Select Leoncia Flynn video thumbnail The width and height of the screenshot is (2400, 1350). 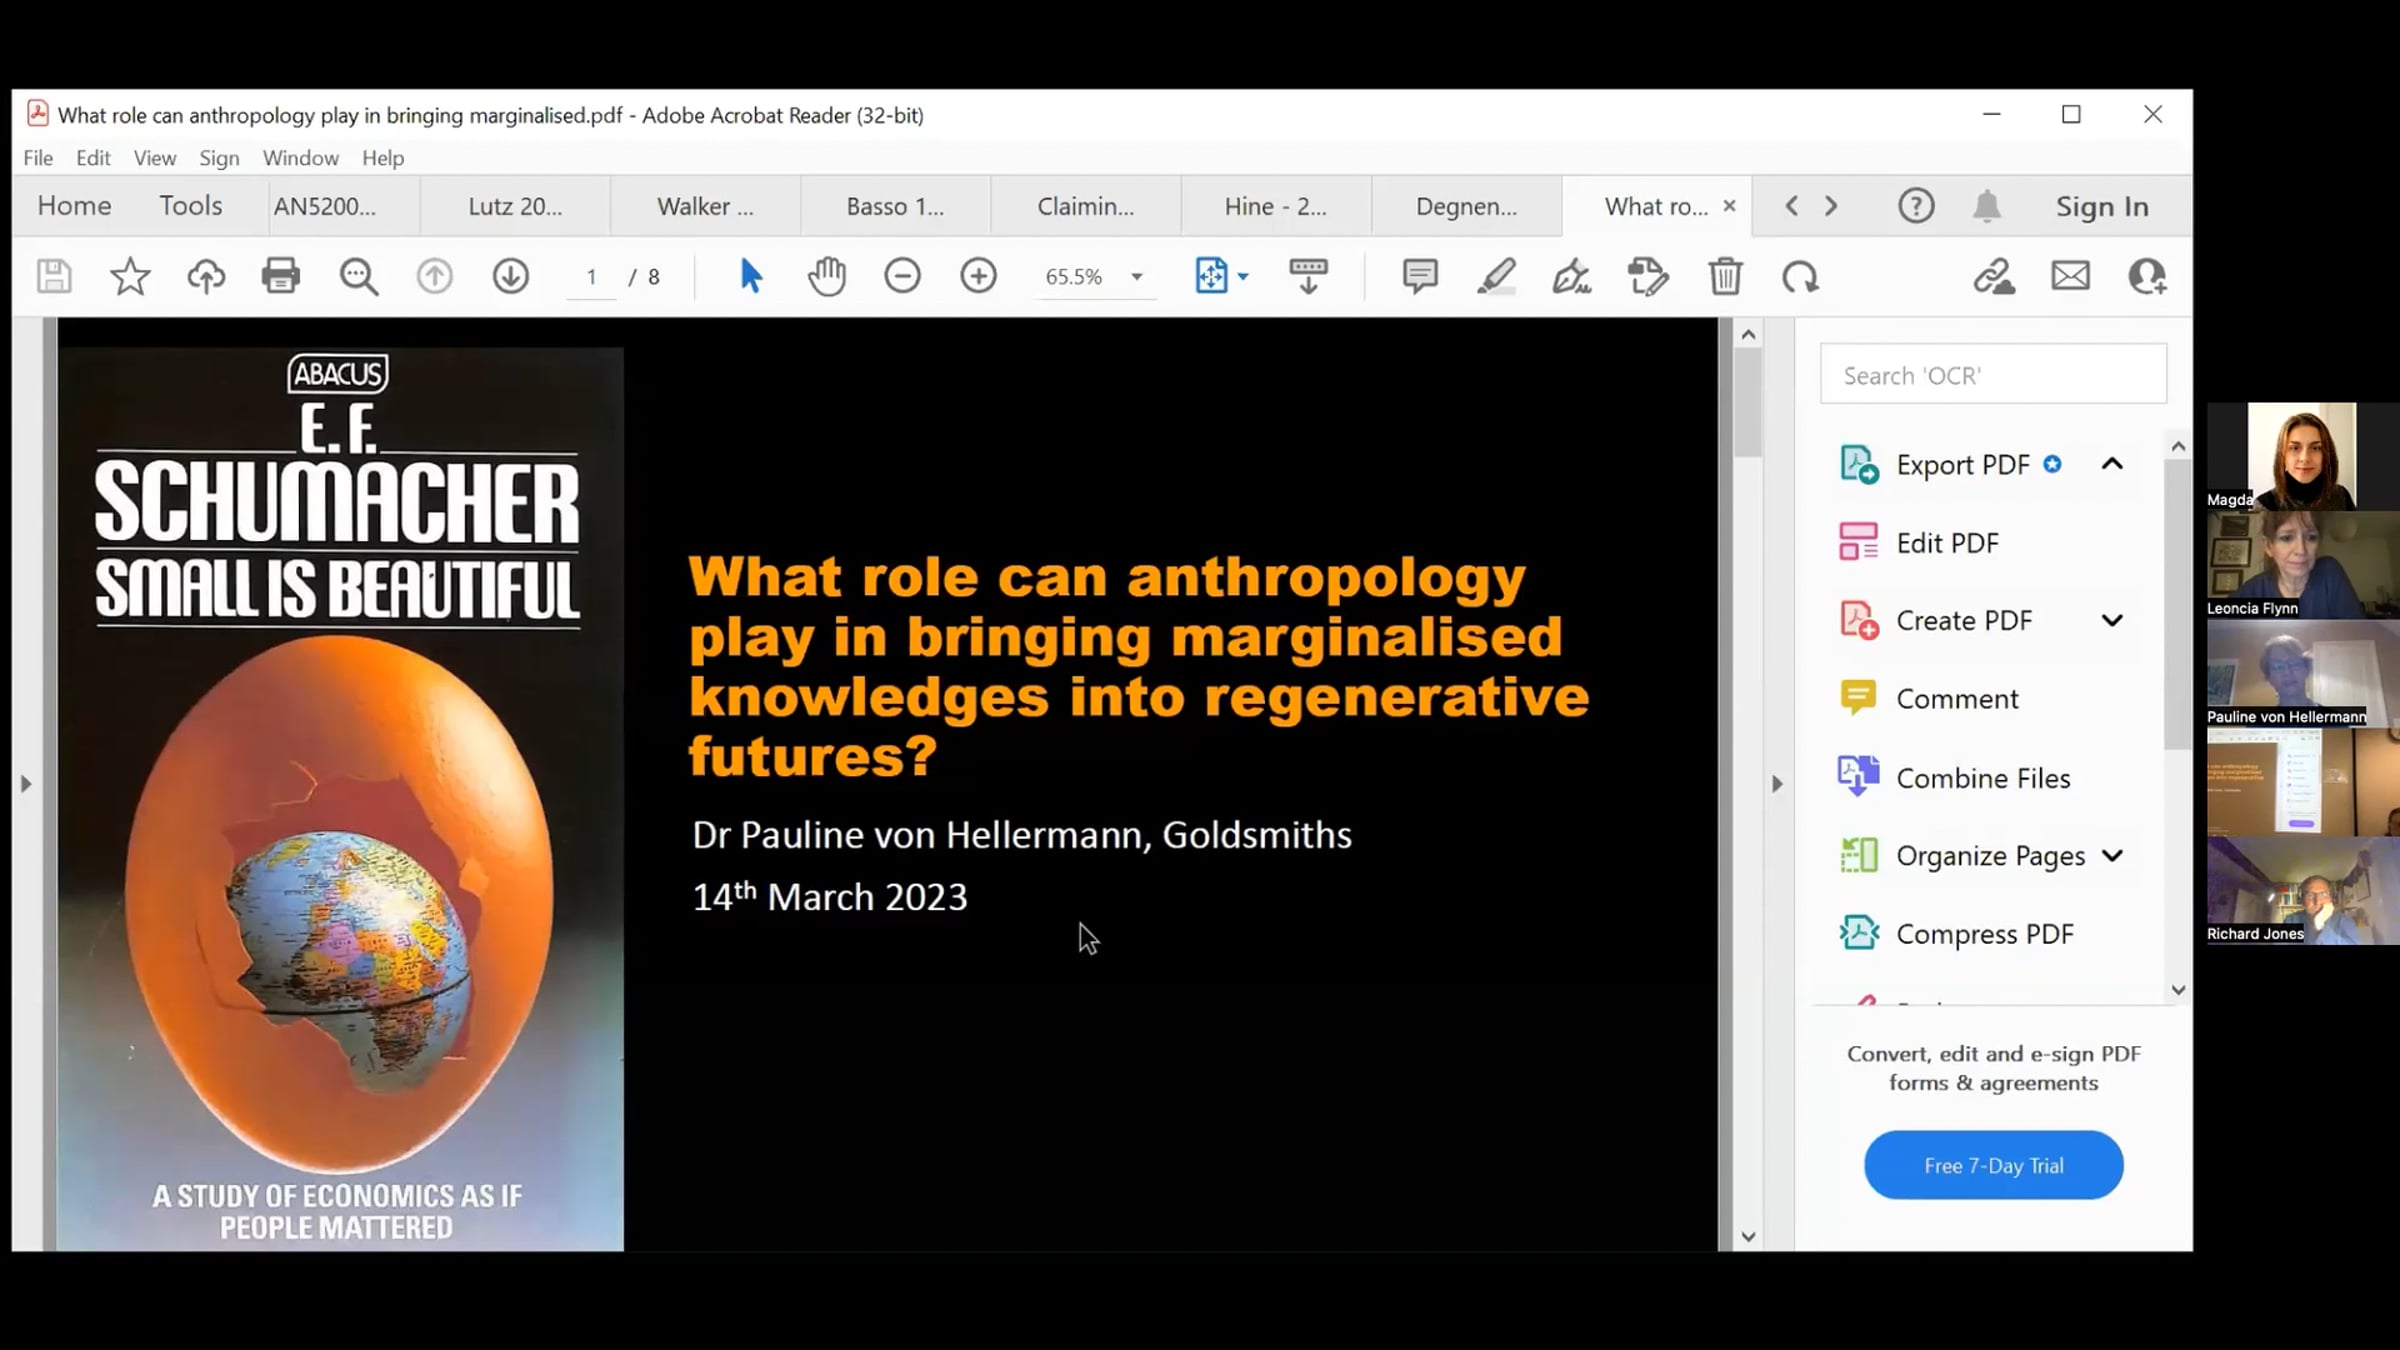coord(2303,565)
